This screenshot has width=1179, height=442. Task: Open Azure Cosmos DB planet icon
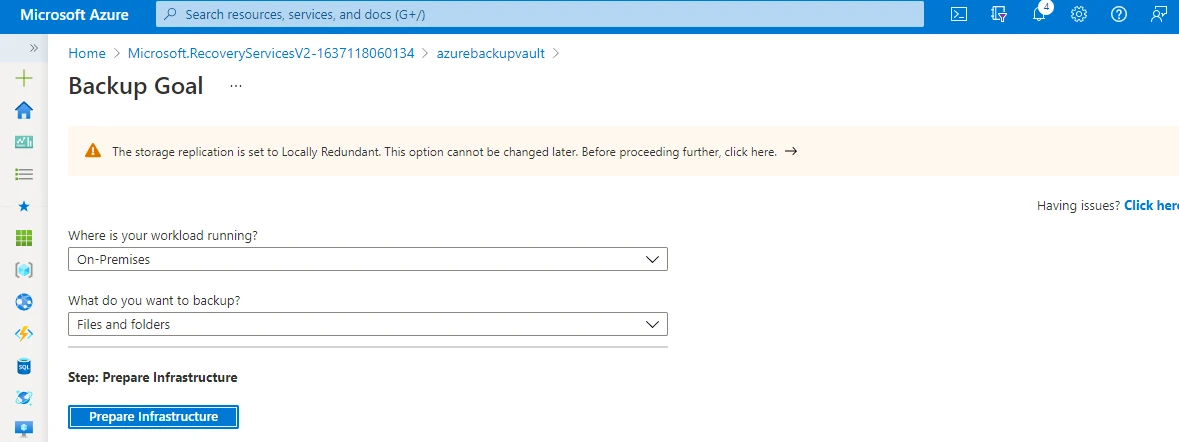pyautogui.click(x=24, y=398)
